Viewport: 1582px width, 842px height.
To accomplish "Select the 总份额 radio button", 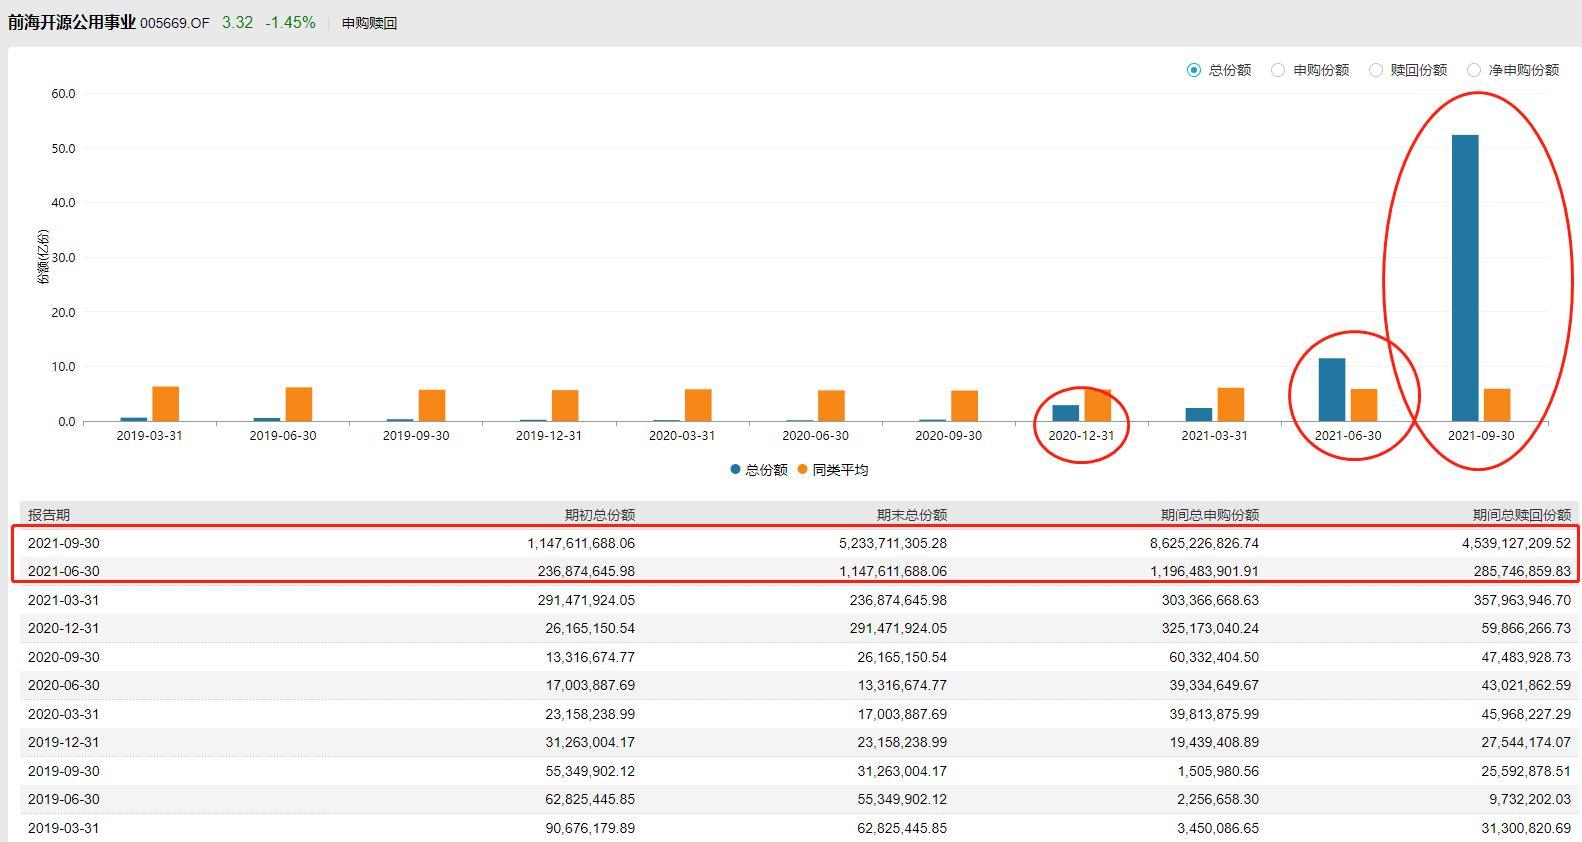I will tap(1193, 70).
